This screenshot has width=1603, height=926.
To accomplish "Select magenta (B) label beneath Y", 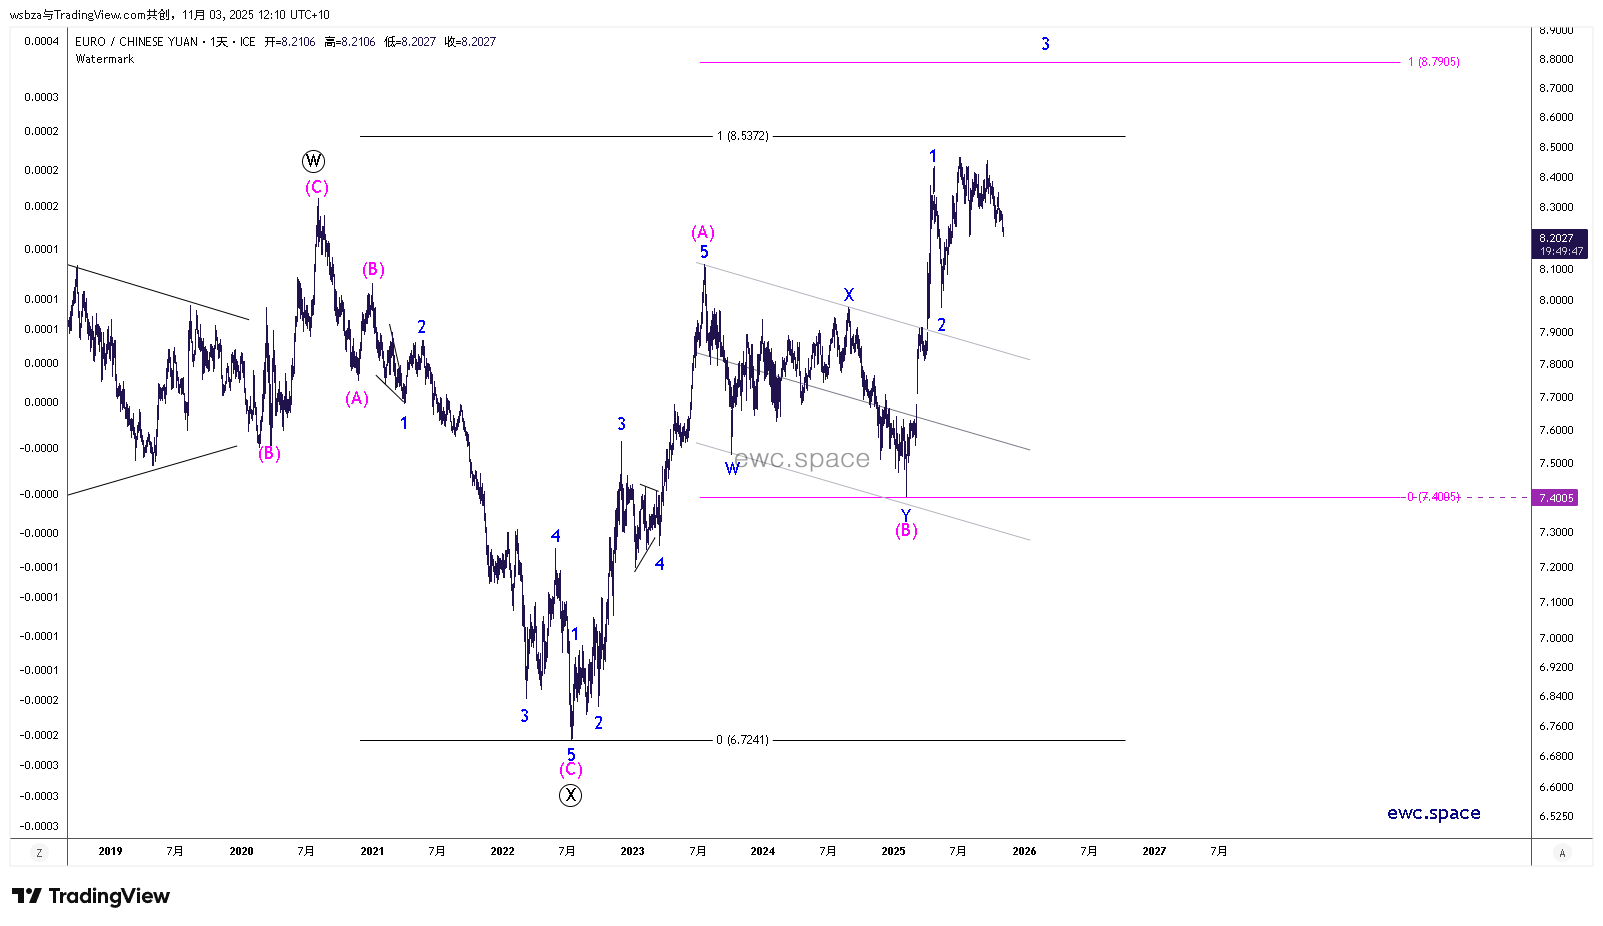I will coord(906,531).
